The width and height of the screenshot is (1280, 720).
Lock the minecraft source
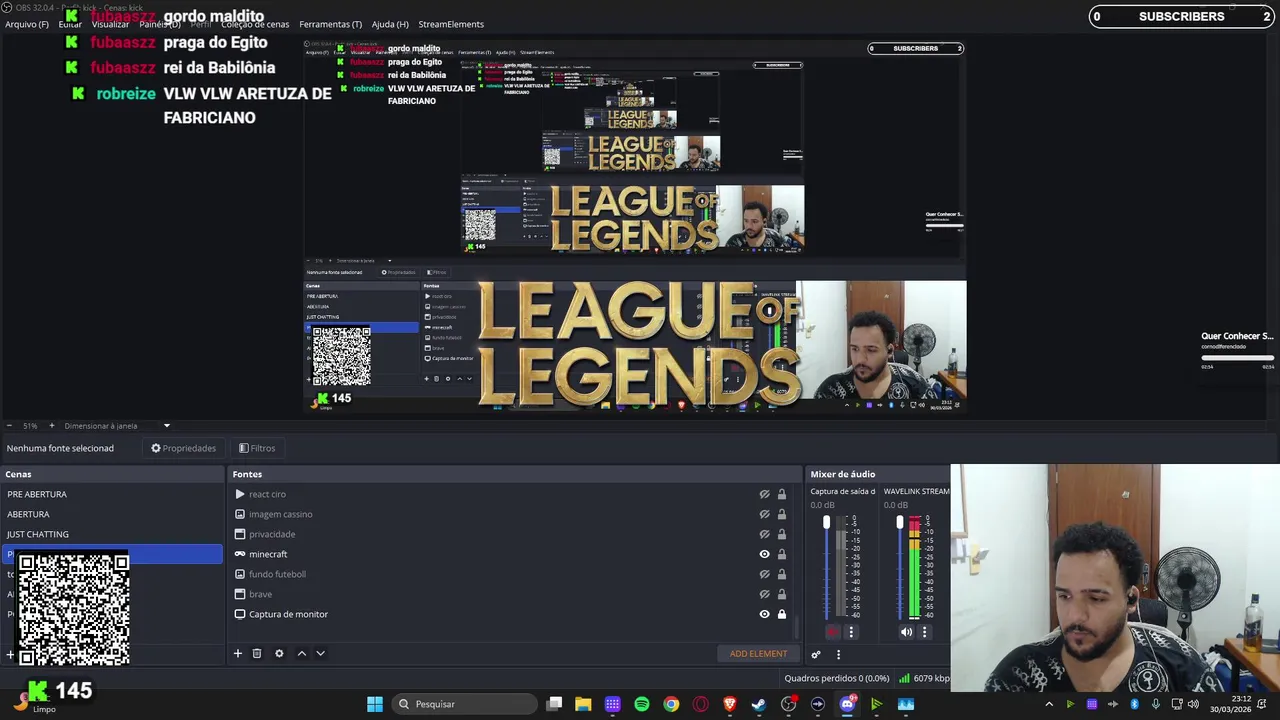[x=782, y=554]
